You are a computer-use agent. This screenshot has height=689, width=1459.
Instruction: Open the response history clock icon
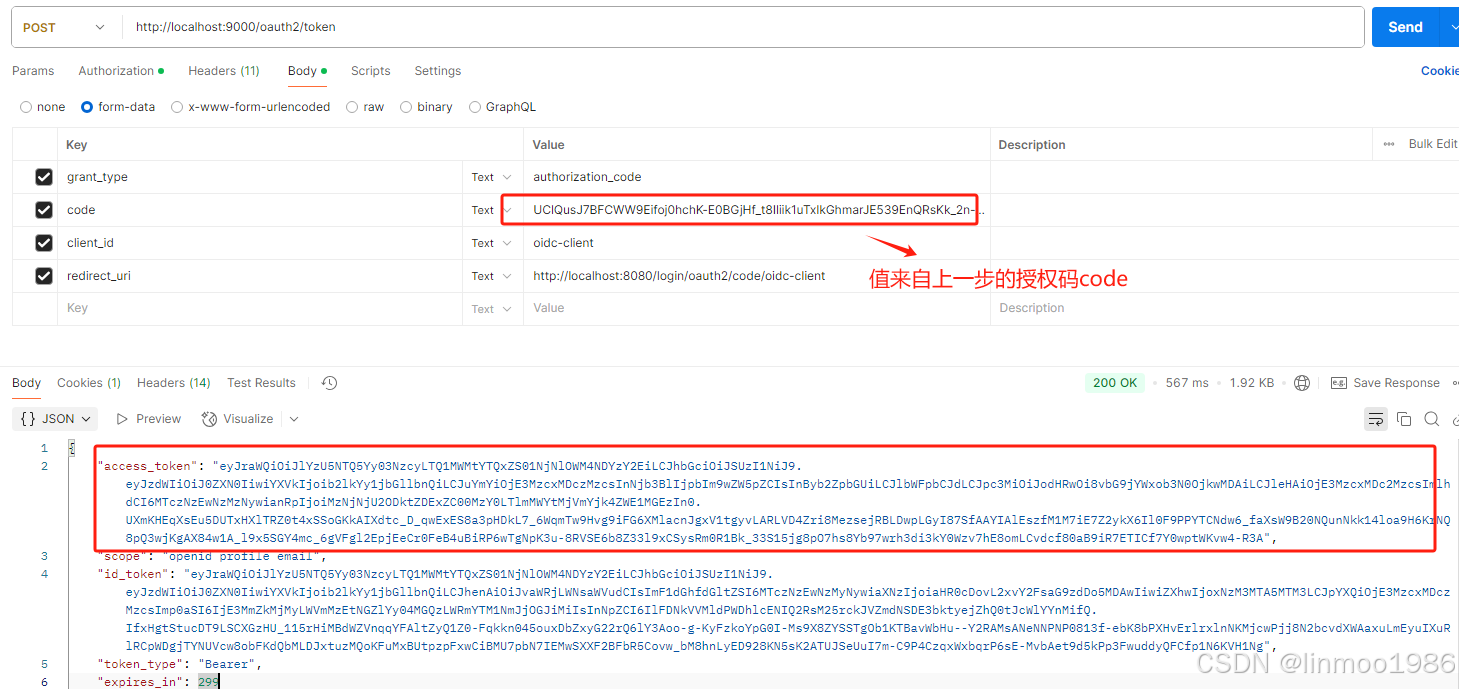pos(329,383)
